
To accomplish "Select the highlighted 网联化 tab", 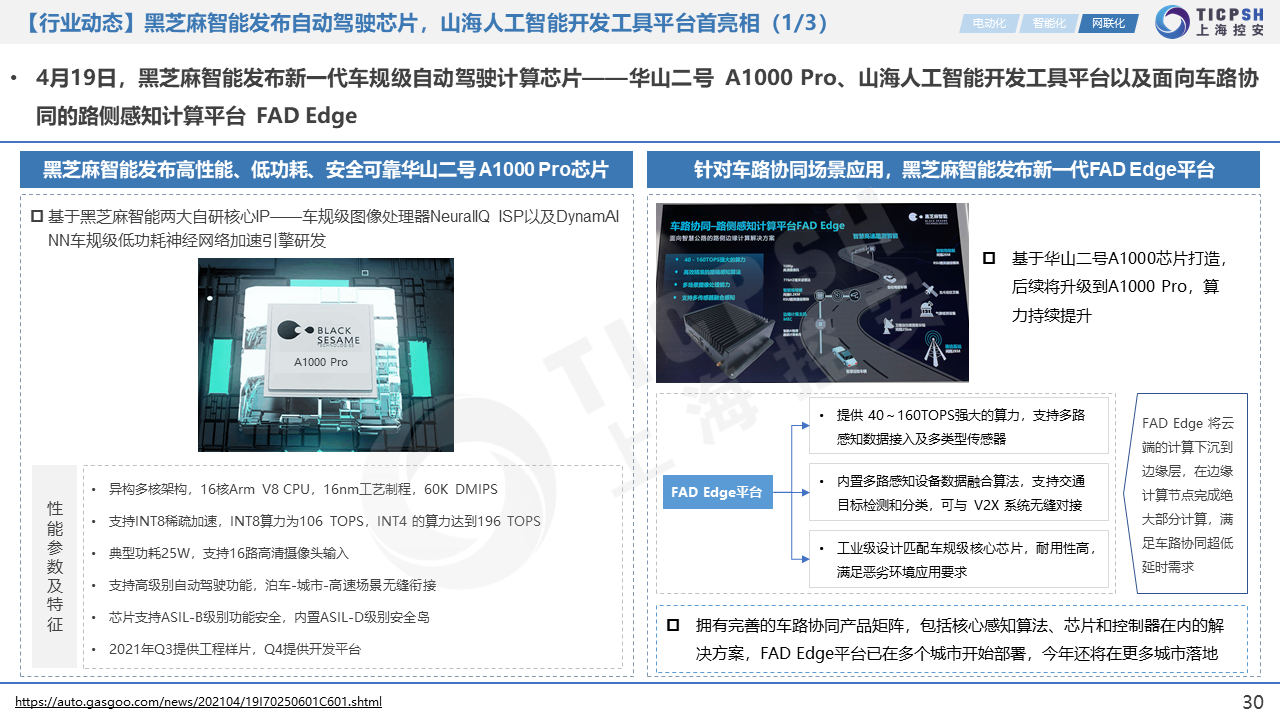I will (1107, 23).
